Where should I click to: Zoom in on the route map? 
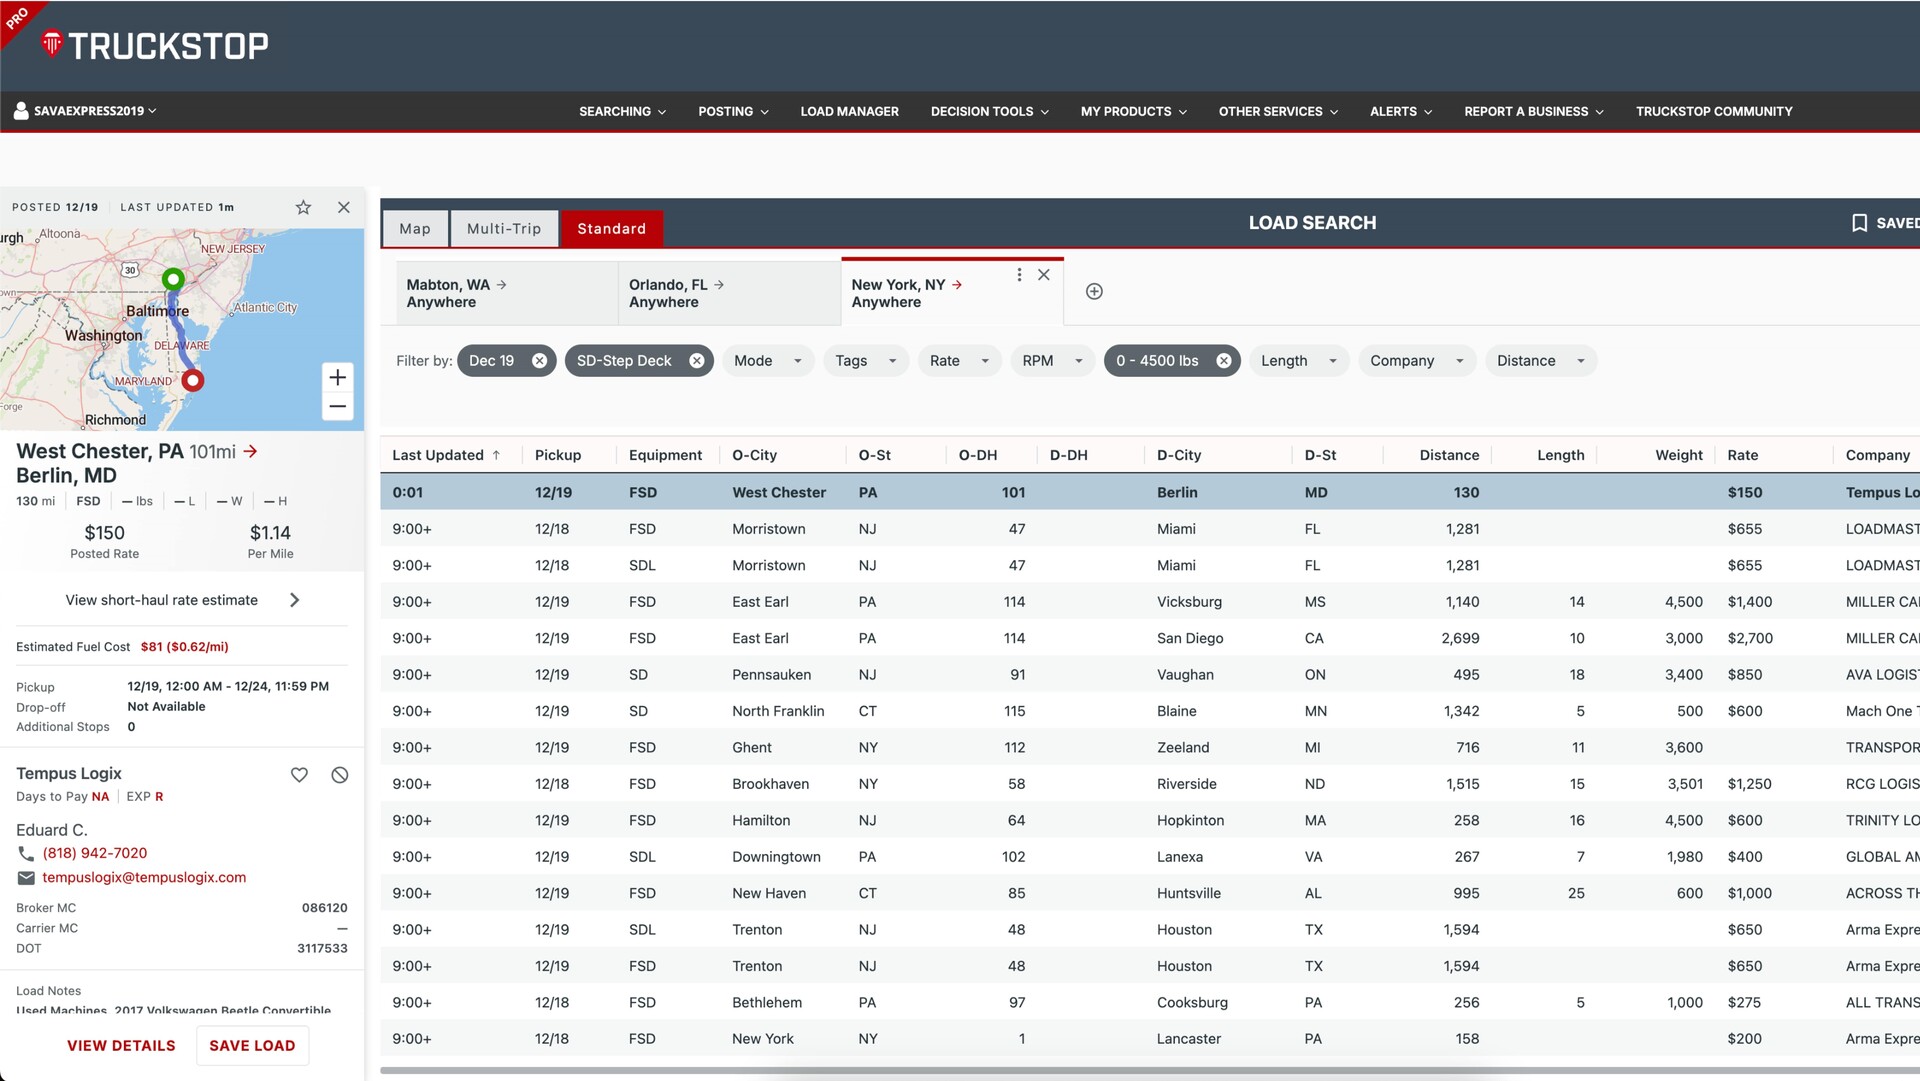click(x=337, y=377)
